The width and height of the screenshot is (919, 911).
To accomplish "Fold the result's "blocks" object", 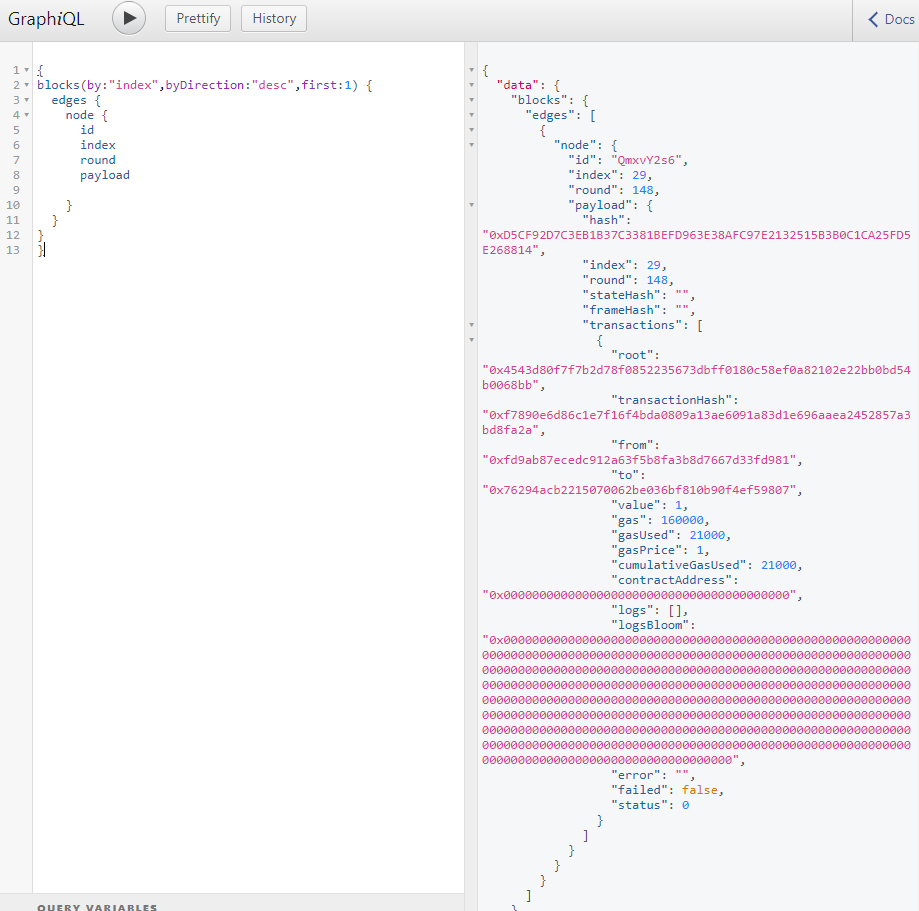I will click(x=472, y=100).
